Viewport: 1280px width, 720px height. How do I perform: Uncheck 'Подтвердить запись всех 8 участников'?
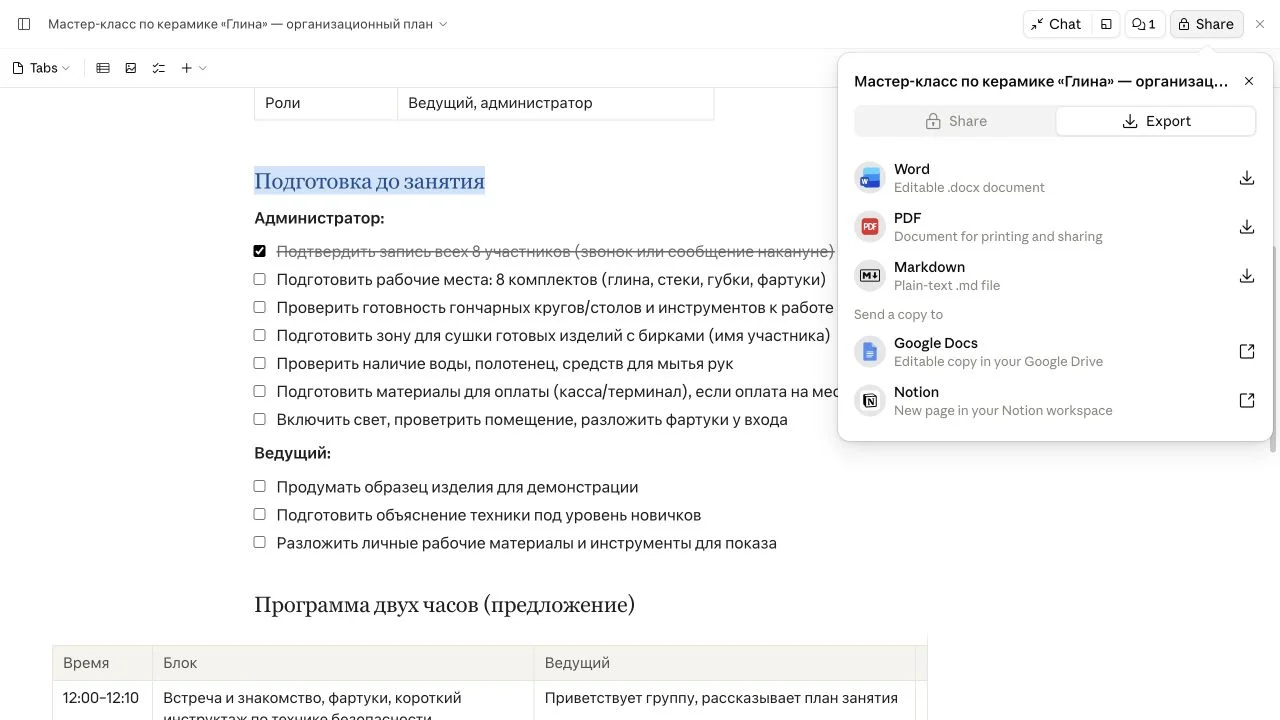click(260, 251)
